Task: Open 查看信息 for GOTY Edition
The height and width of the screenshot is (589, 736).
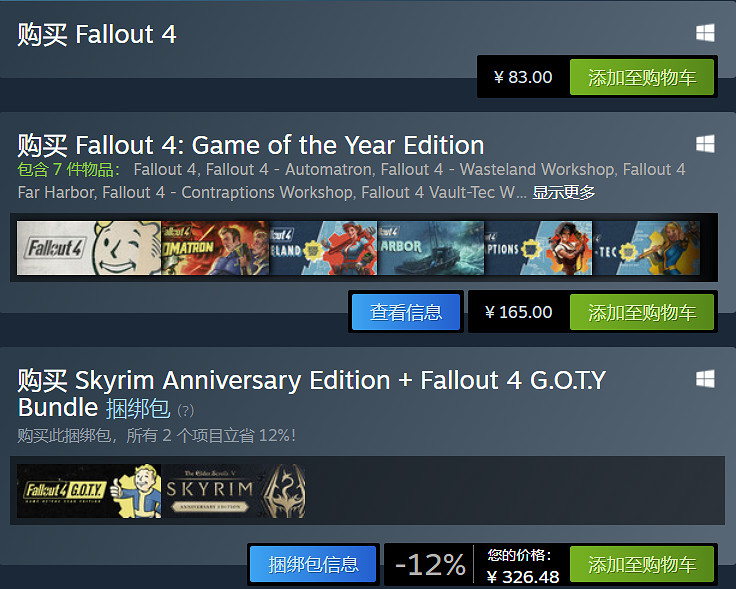Action: pyautogui.click(x=406, y=312)
